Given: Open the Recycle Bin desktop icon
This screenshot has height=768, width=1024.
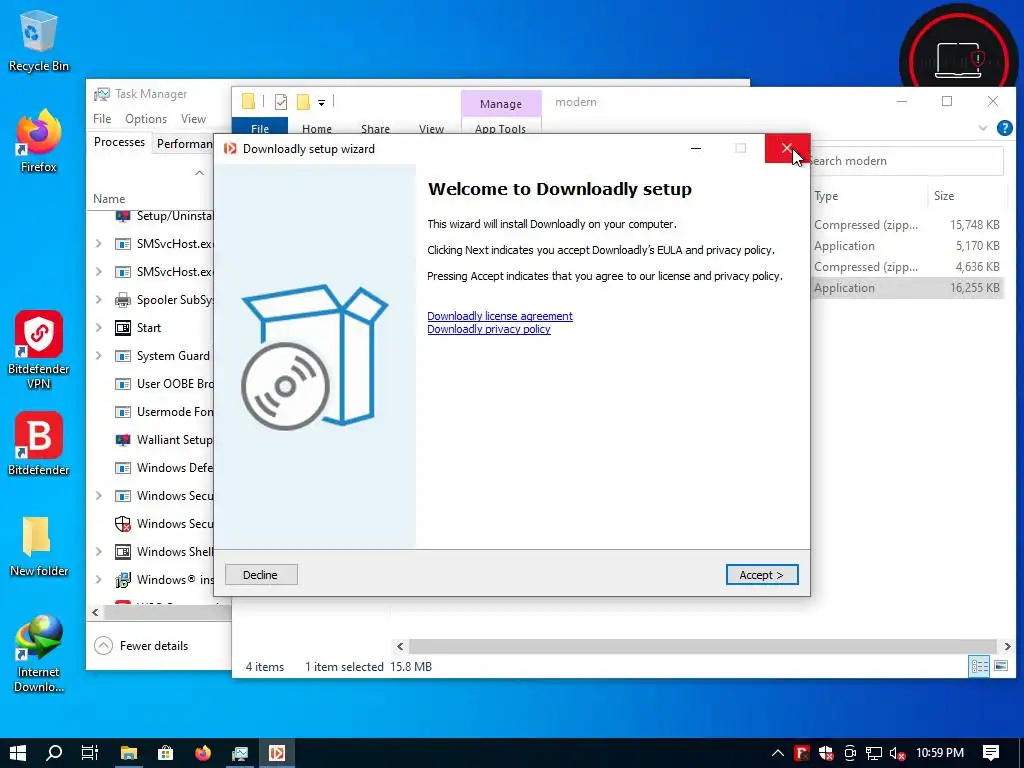Looking at the screenshot, I should coord(39,40).
